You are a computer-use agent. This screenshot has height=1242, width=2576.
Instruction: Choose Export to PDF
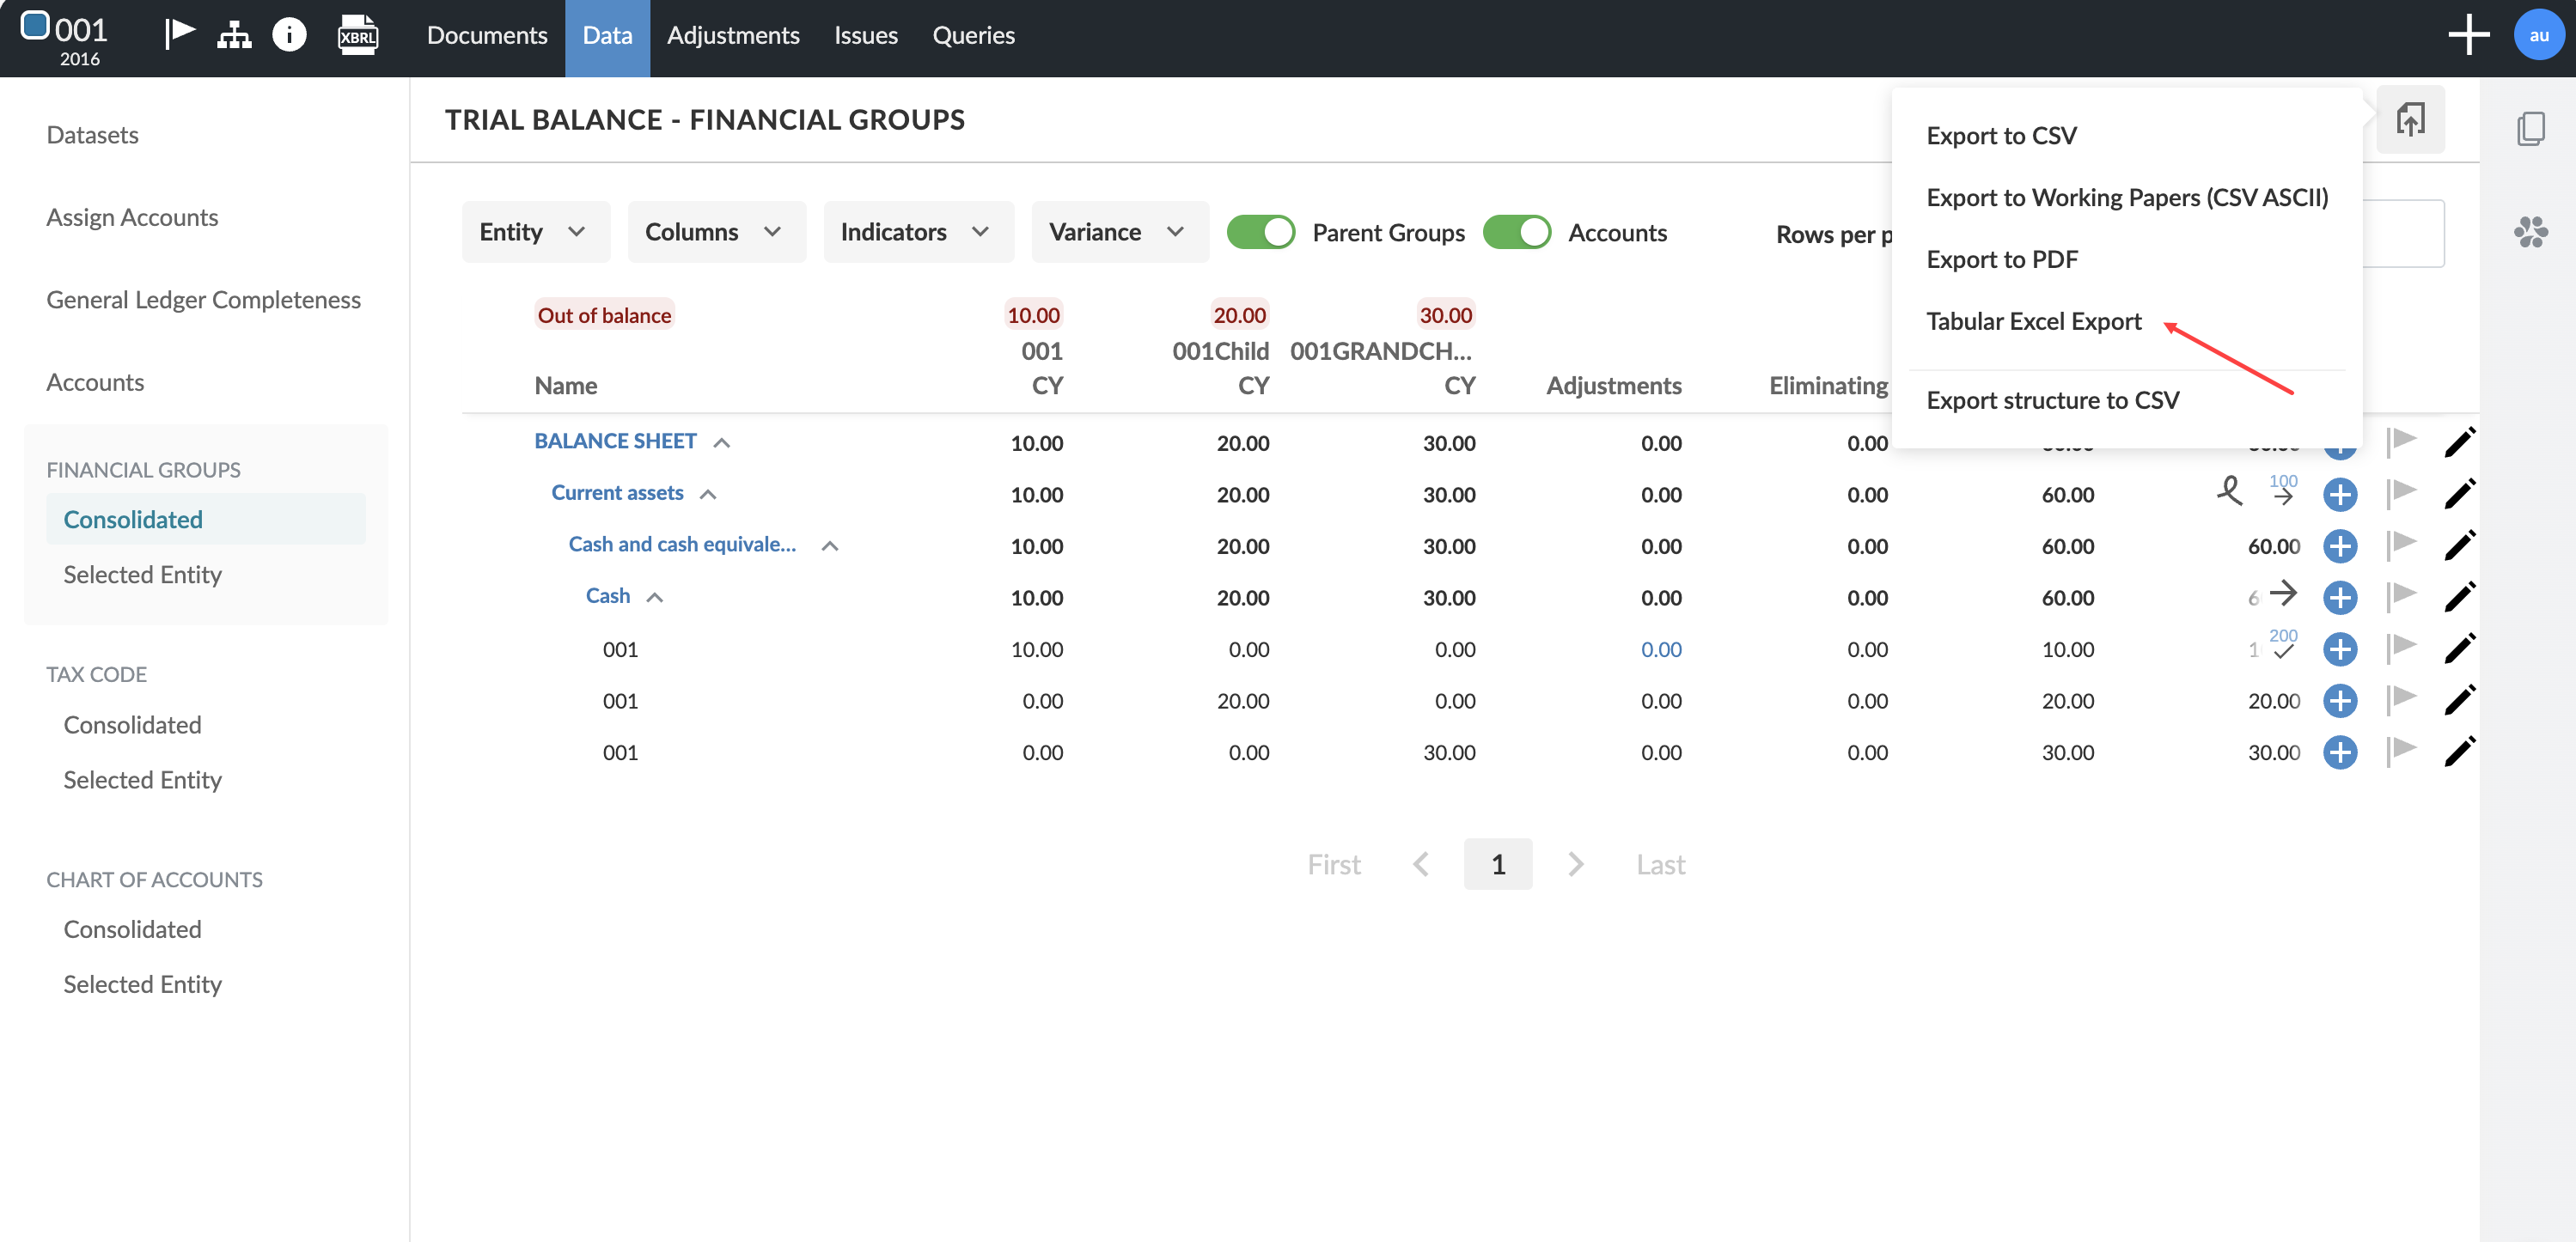[x=2002, y=260]
